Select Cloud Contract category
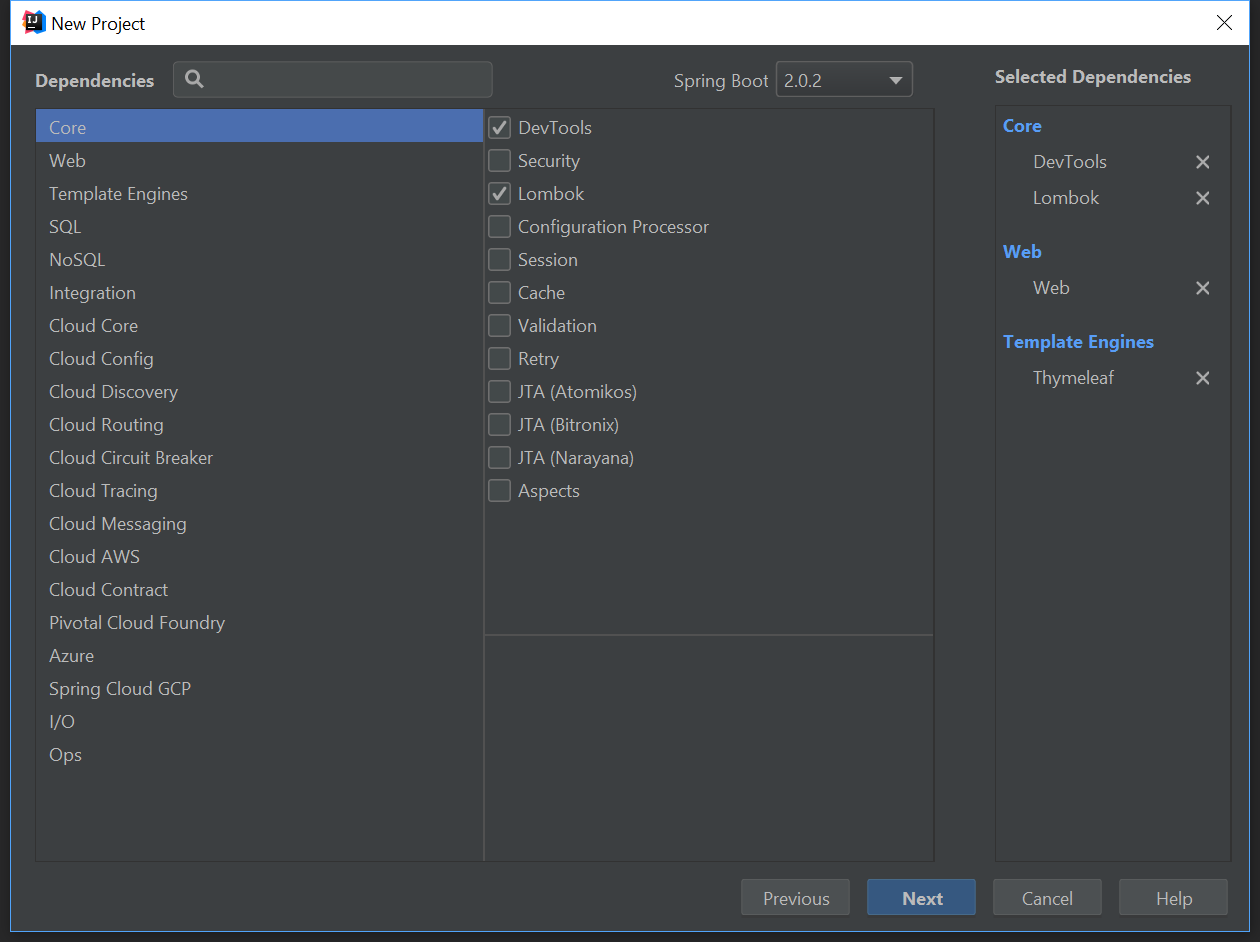Viewport: 1260px width, 942px height. pos(259,590)
